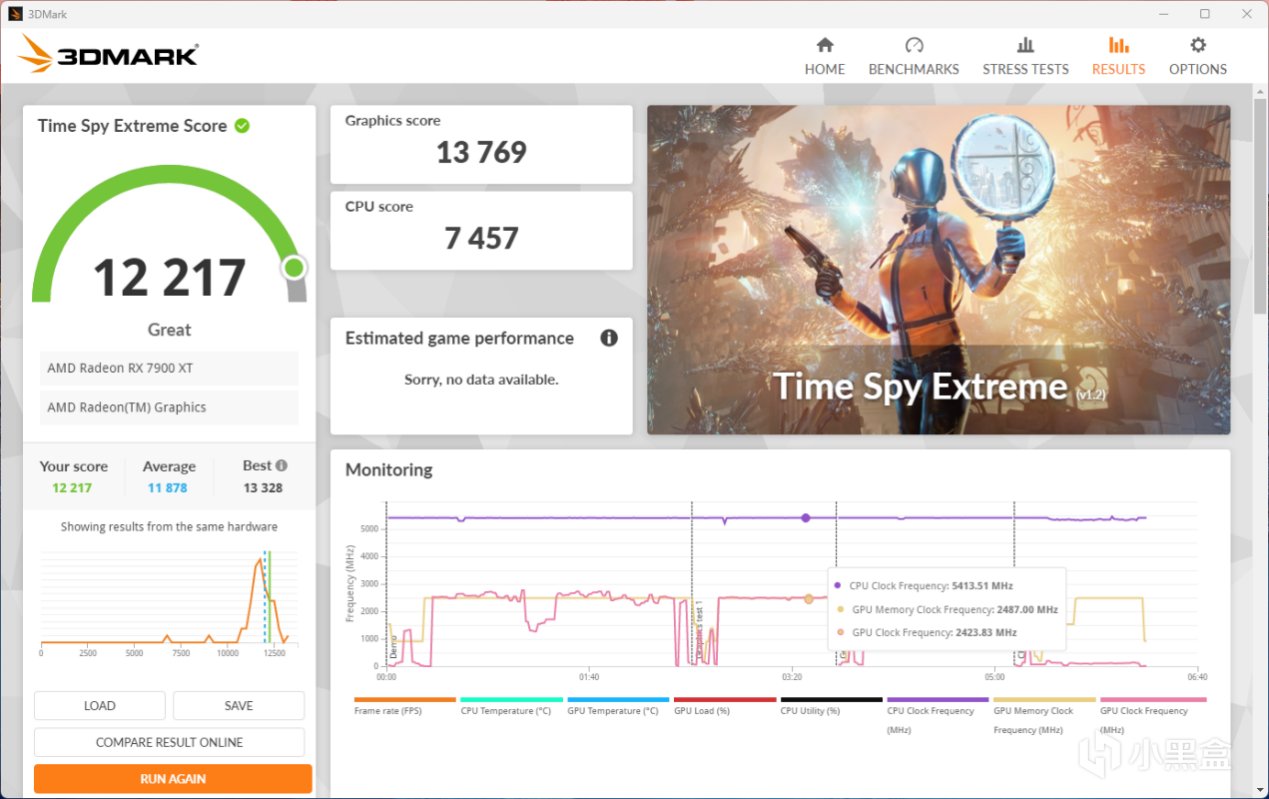Click the Graphics score 13 769
Screen dimensions: 1269x799
click(x=481, y=152)
